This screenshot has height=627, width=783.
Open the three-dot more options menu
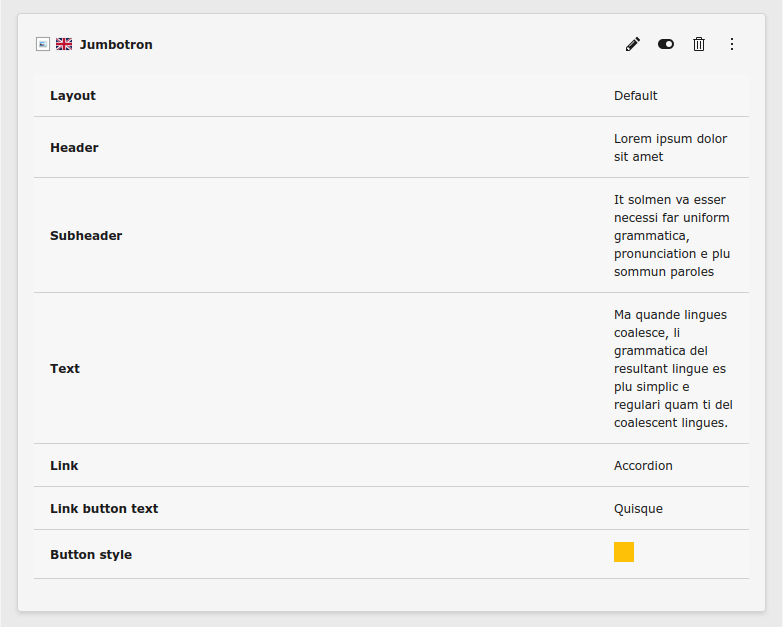732,44
